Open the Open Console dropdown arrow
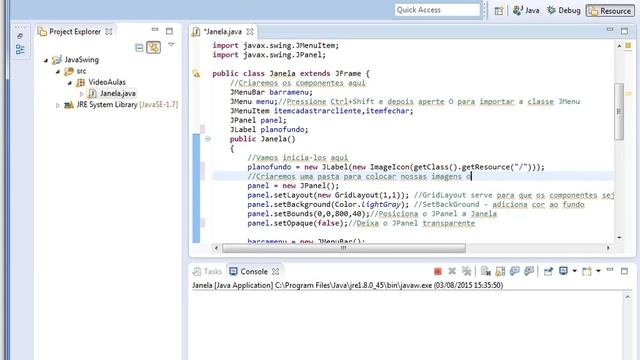The height and width of the screenshot is (360, 640). (x=598, y=271)
